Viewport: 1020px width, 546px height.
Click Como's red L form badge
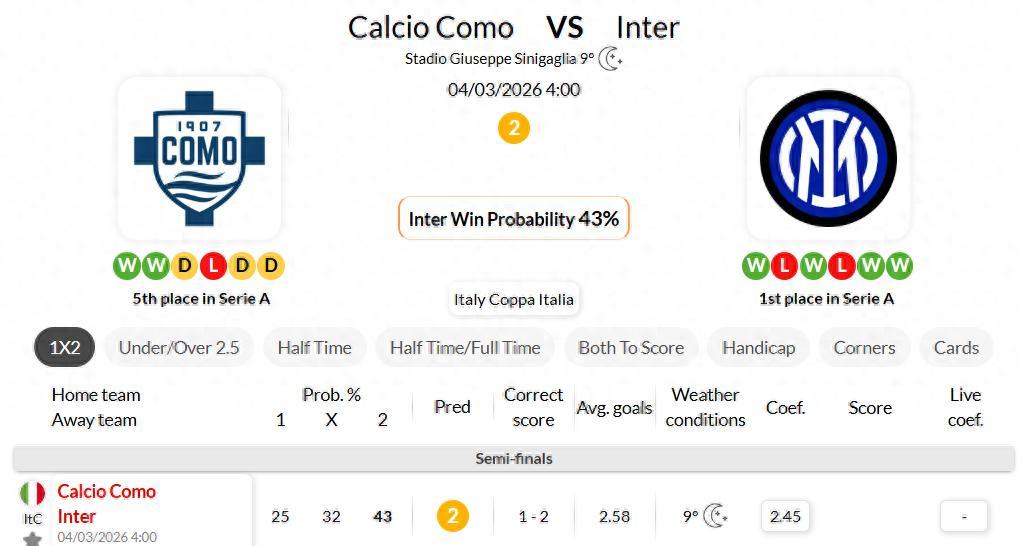[x=213, y=266]
